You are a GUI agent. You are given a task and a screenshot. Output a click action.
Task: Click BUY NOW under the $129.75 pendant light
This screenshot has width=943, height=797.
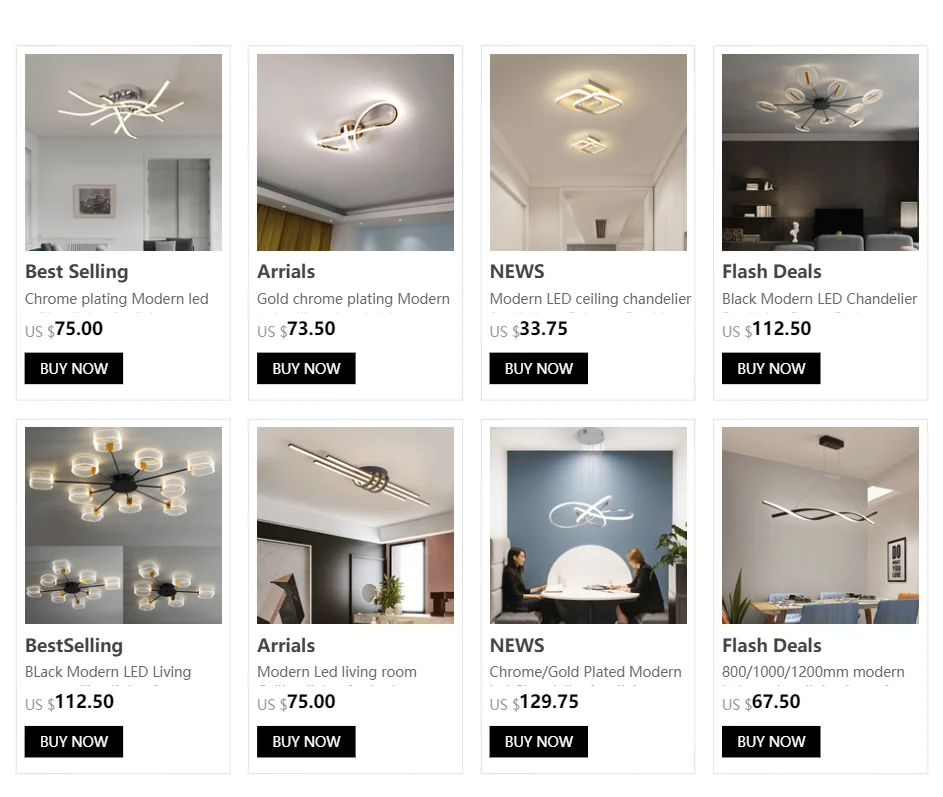[538, 742]
